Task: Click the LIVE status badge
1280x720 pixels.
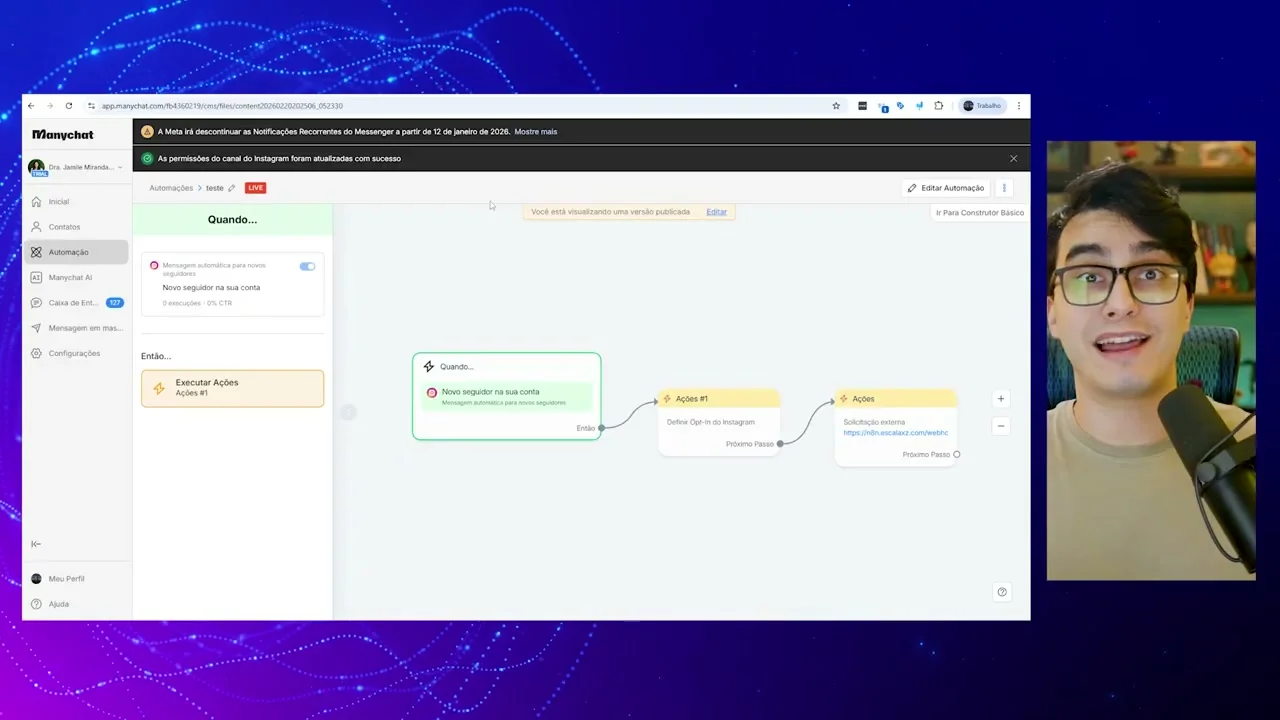Action: (x=256, y=188)
